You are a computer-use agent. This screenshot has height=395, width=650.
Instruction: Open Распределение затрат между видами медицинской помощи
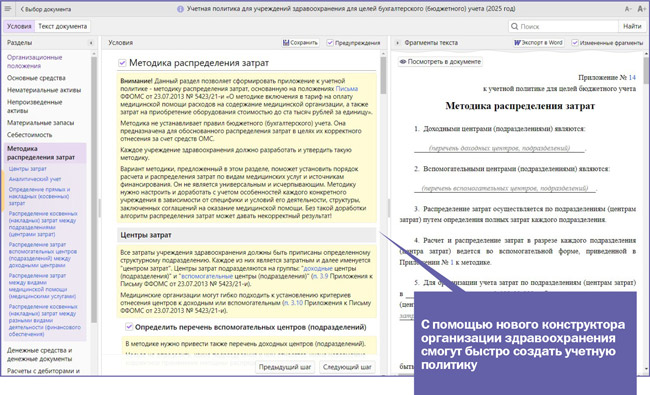click(42, 286)
